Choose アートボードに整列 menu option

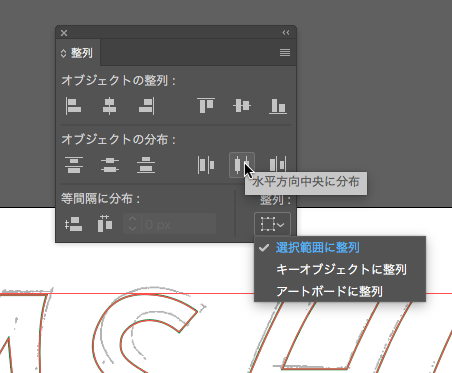click(x=340, y=291)
